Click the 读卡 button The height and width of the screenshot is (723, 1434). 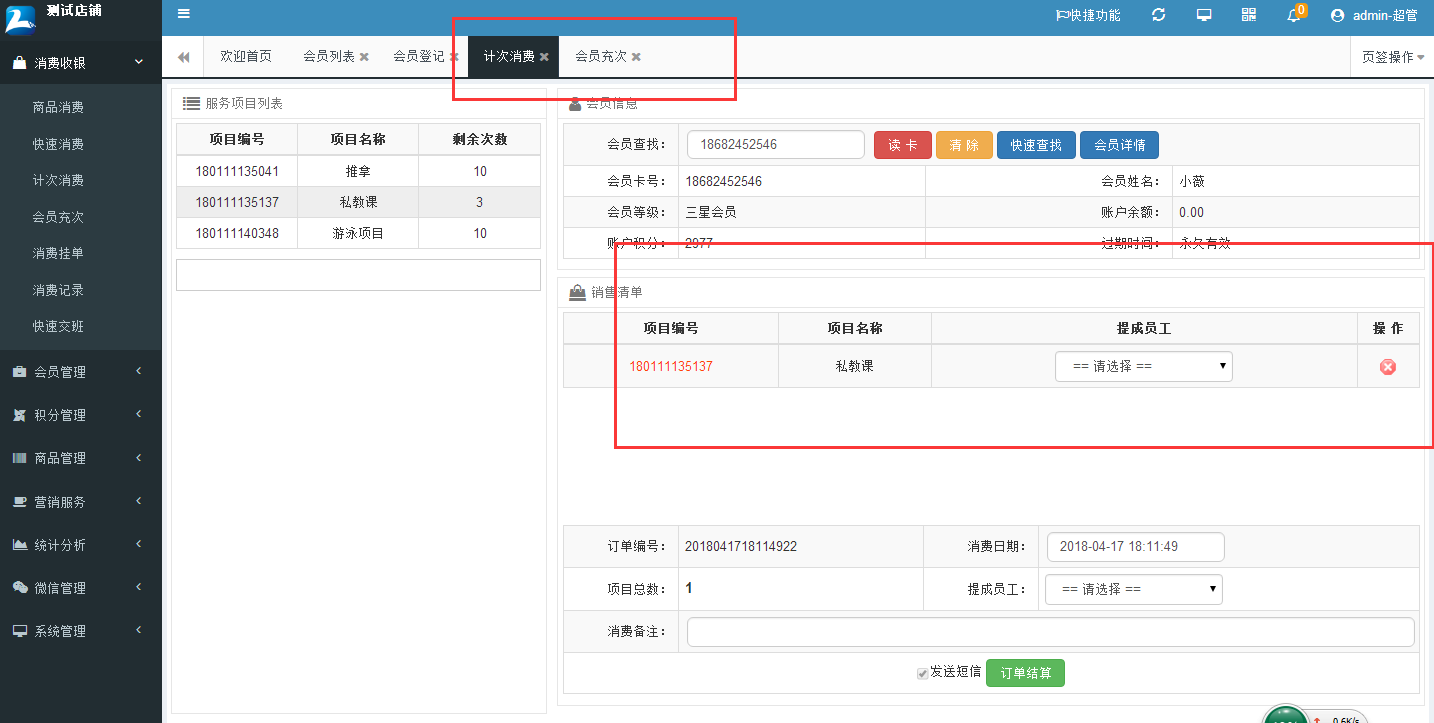click(x=902, y=144)
